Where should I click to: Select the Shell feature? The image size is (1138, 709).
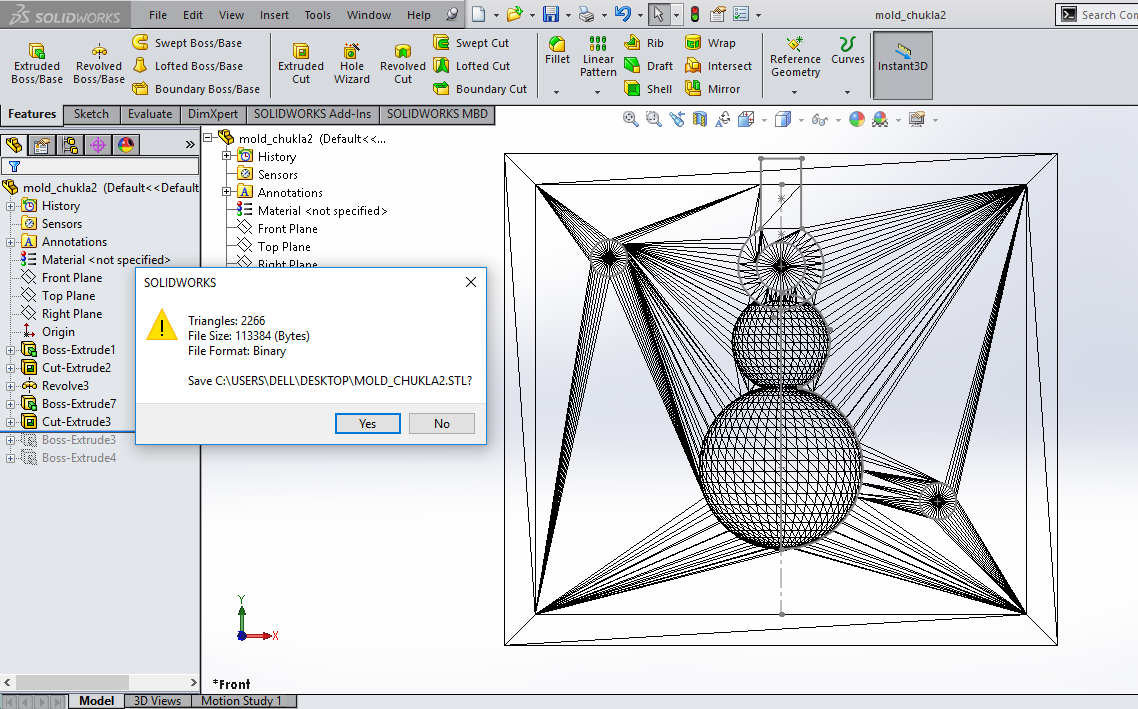click(x=648, y=89)
